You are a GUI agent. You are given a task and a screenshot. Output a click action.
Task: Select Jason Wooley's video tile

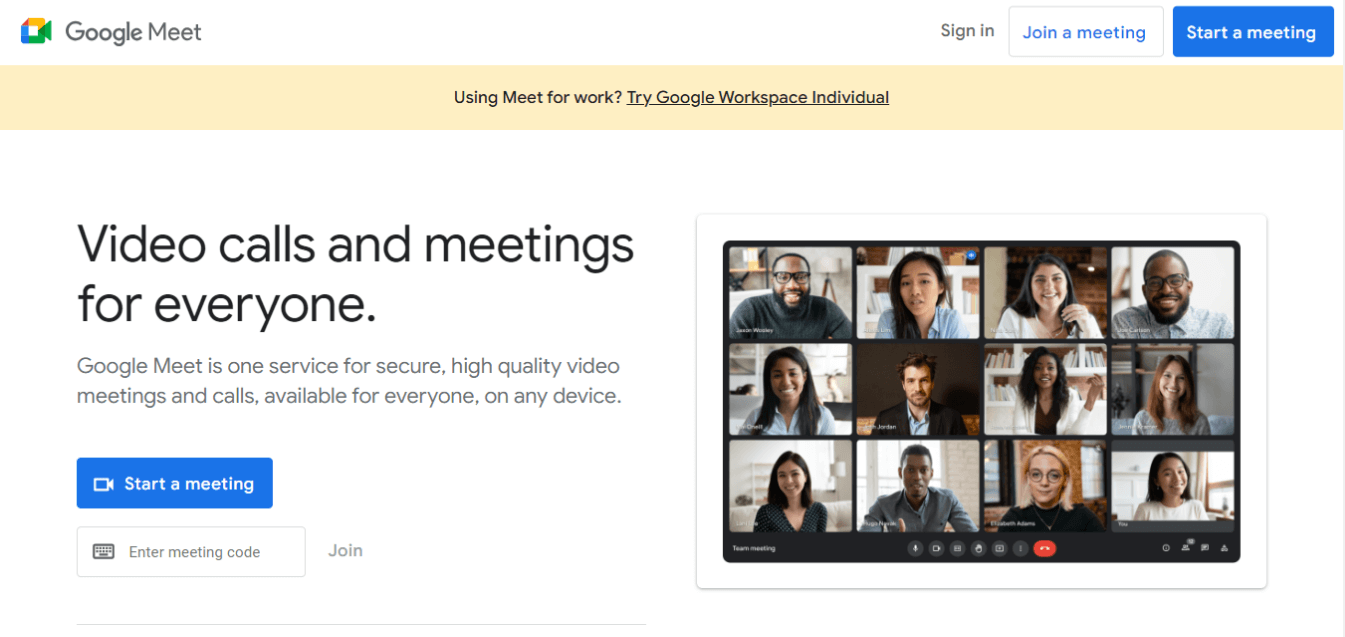[x=790, y=293]
